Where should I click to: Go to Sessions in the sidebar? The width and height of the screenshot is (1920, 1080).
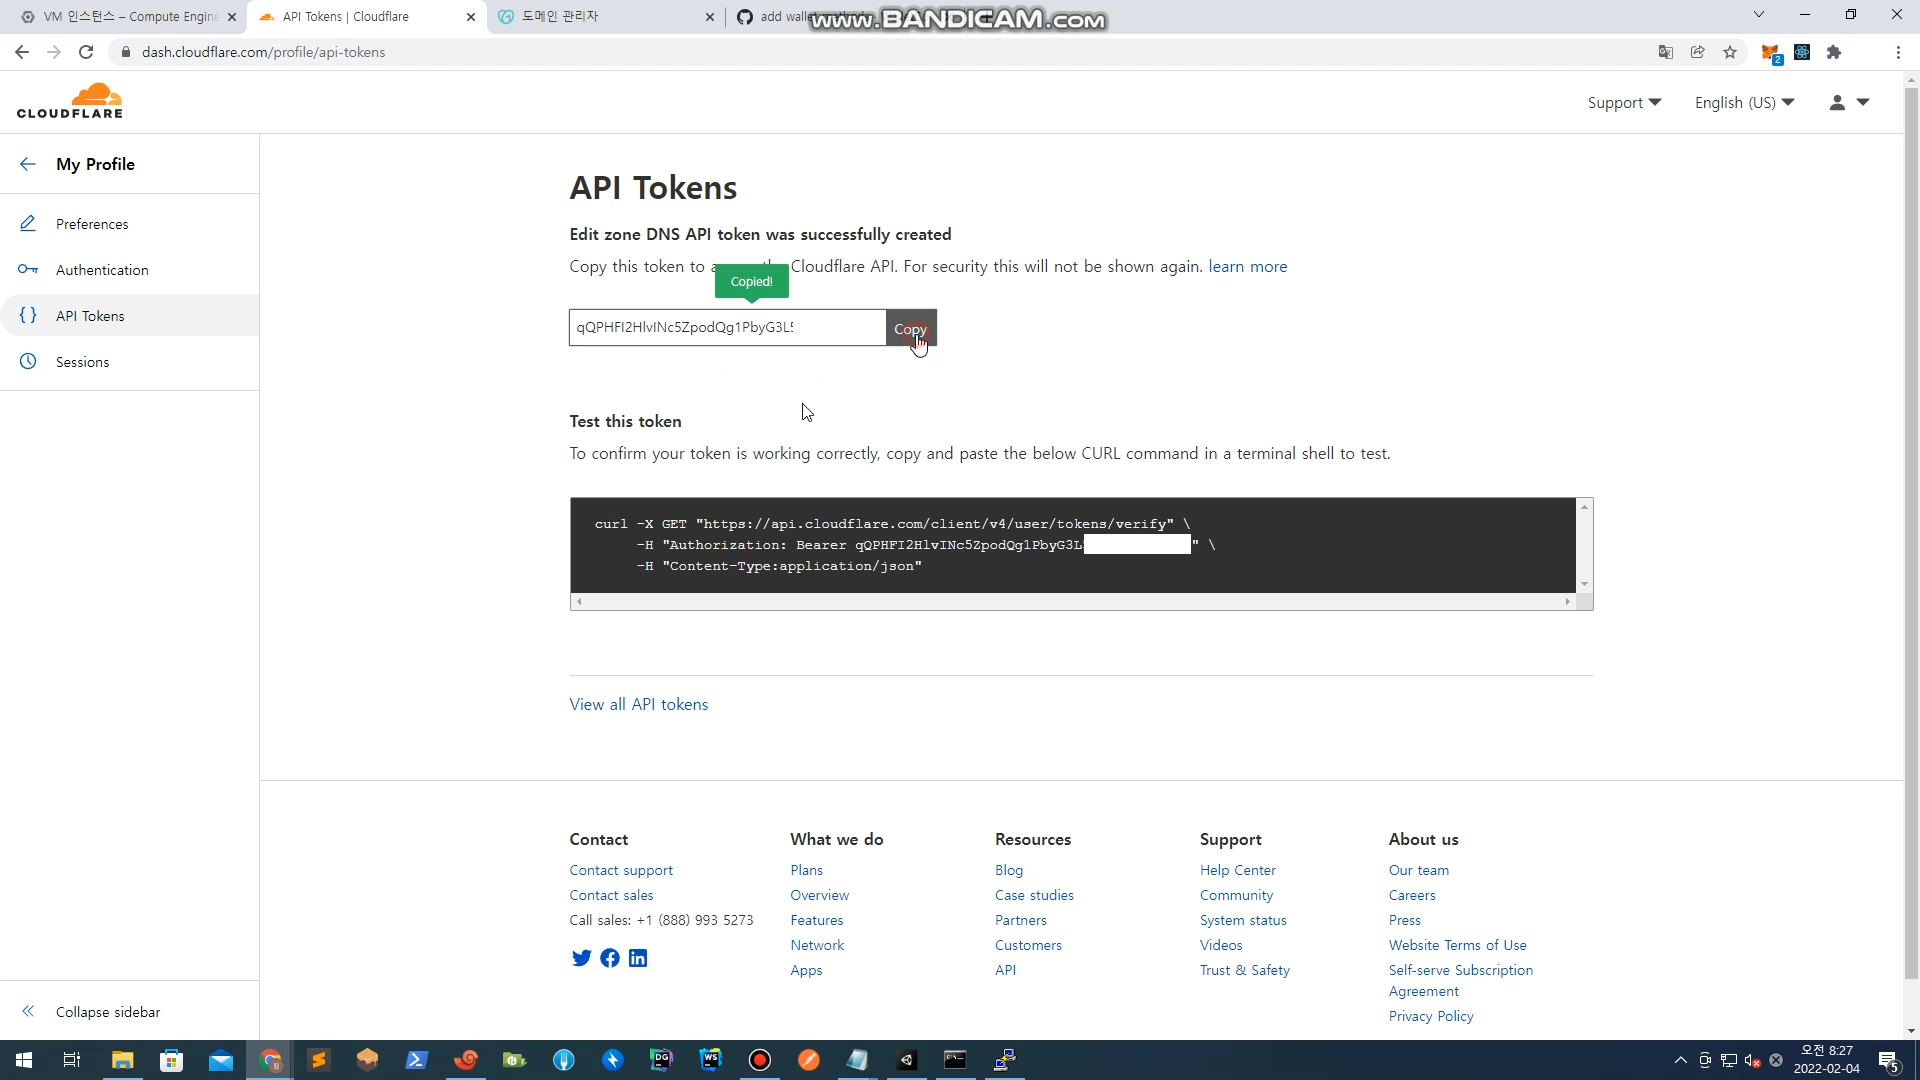point(82,362)
